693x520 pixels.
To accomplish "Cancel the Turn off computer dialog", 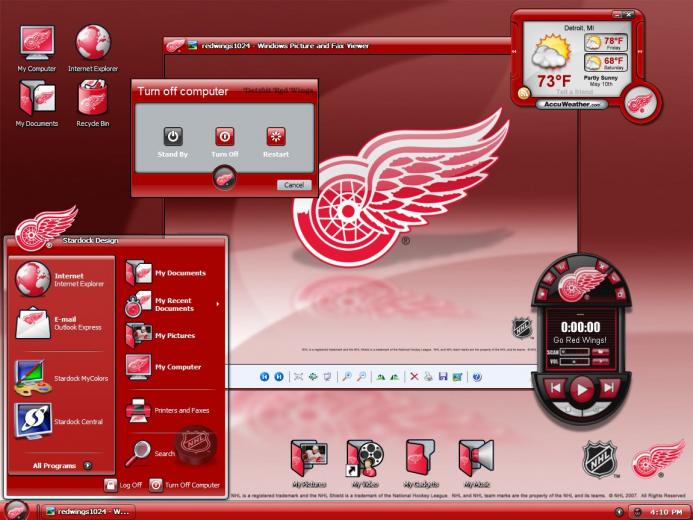I will 294,185.
